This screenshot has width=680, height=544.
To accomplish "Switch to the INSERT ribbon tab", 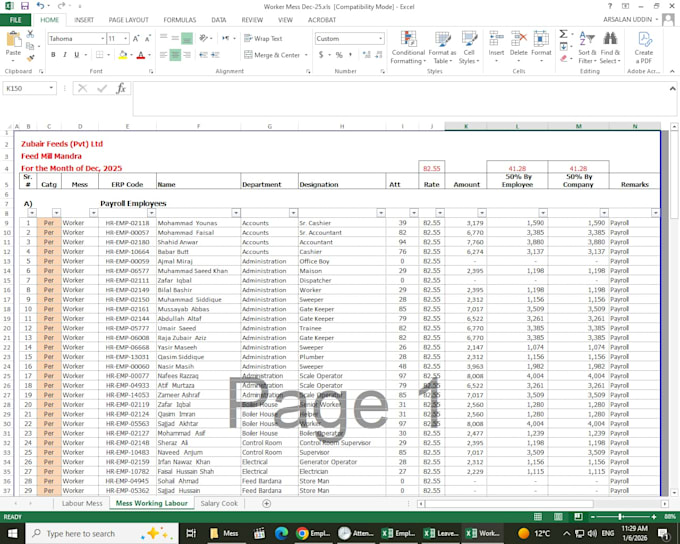I will click(x=84, y=20).
